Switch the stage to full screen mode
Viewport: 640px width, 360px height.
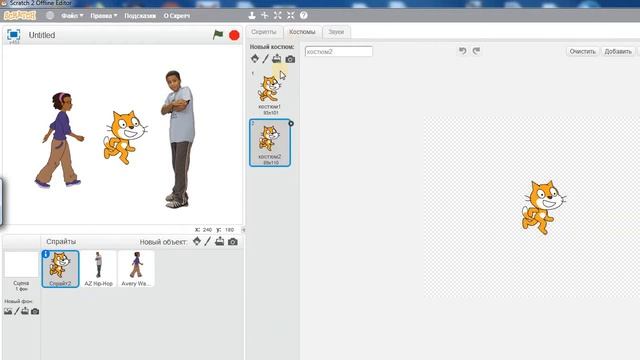[x=13, y=35]
